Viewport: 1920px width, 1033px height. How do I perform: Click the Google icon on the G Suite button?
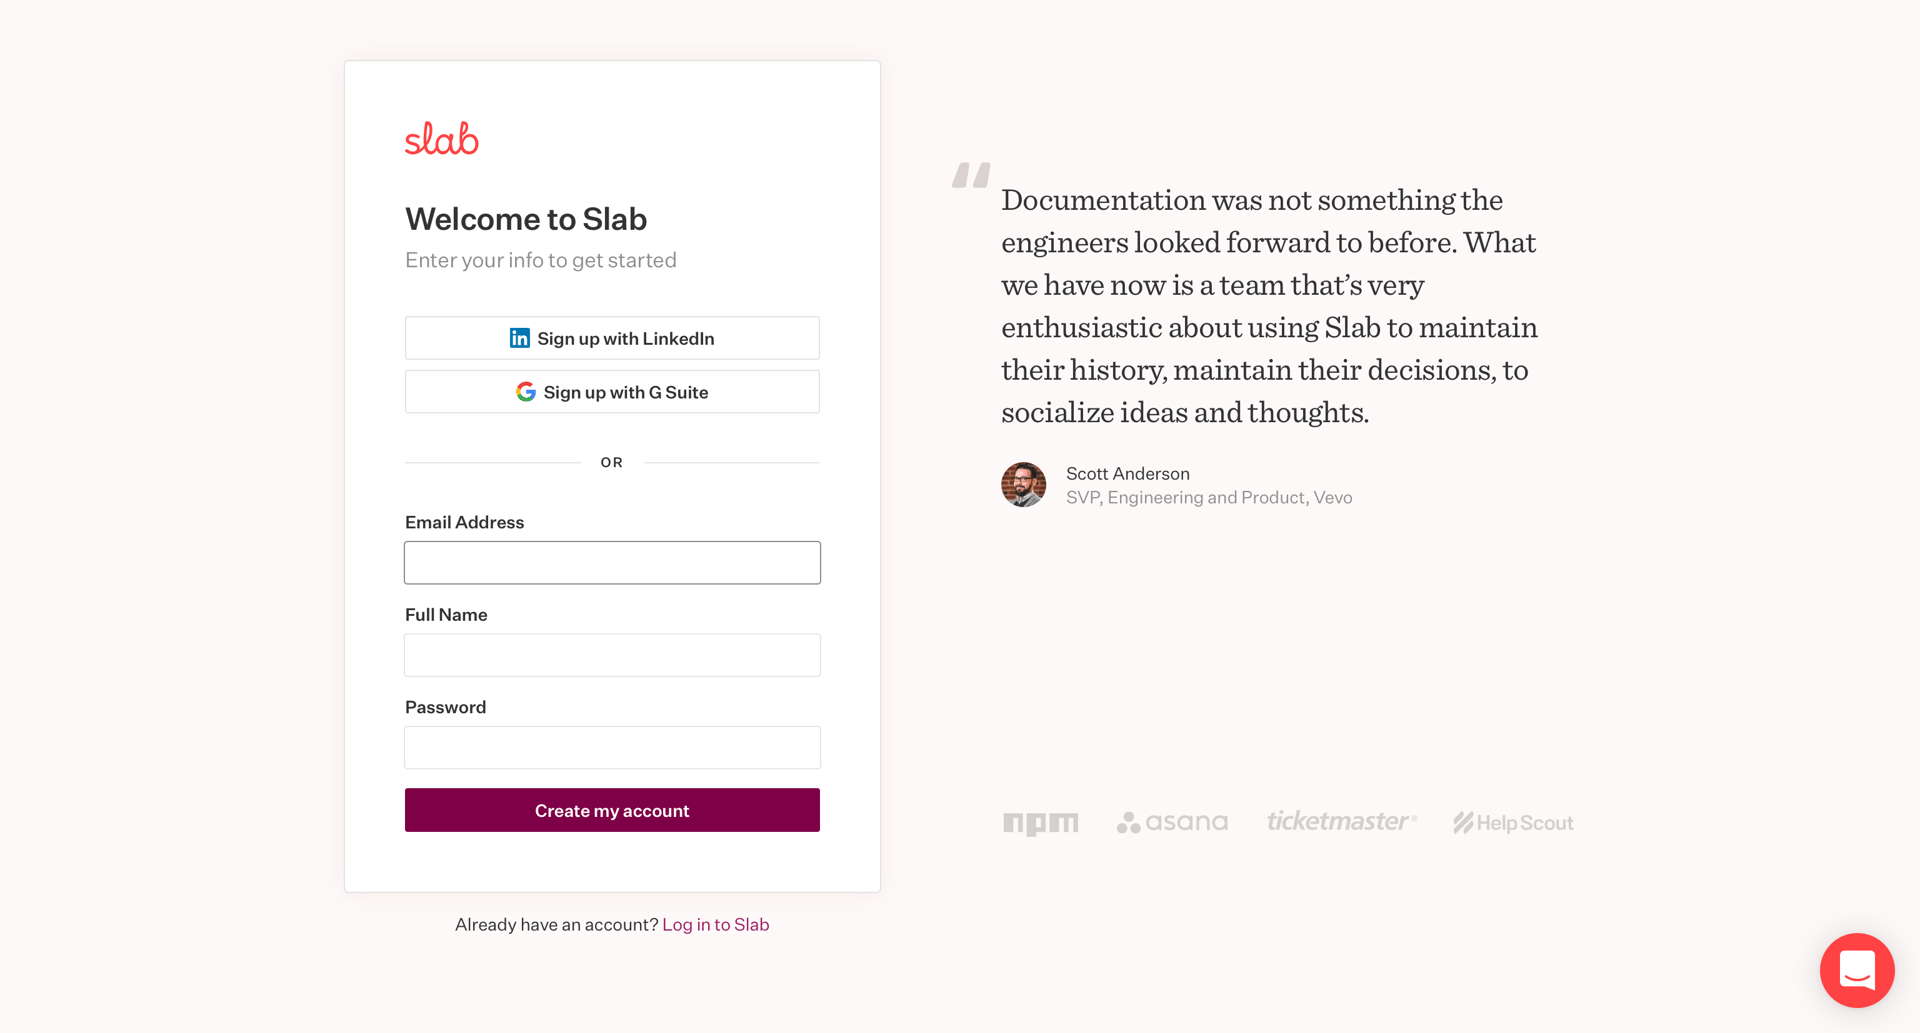tap(525, 391)
